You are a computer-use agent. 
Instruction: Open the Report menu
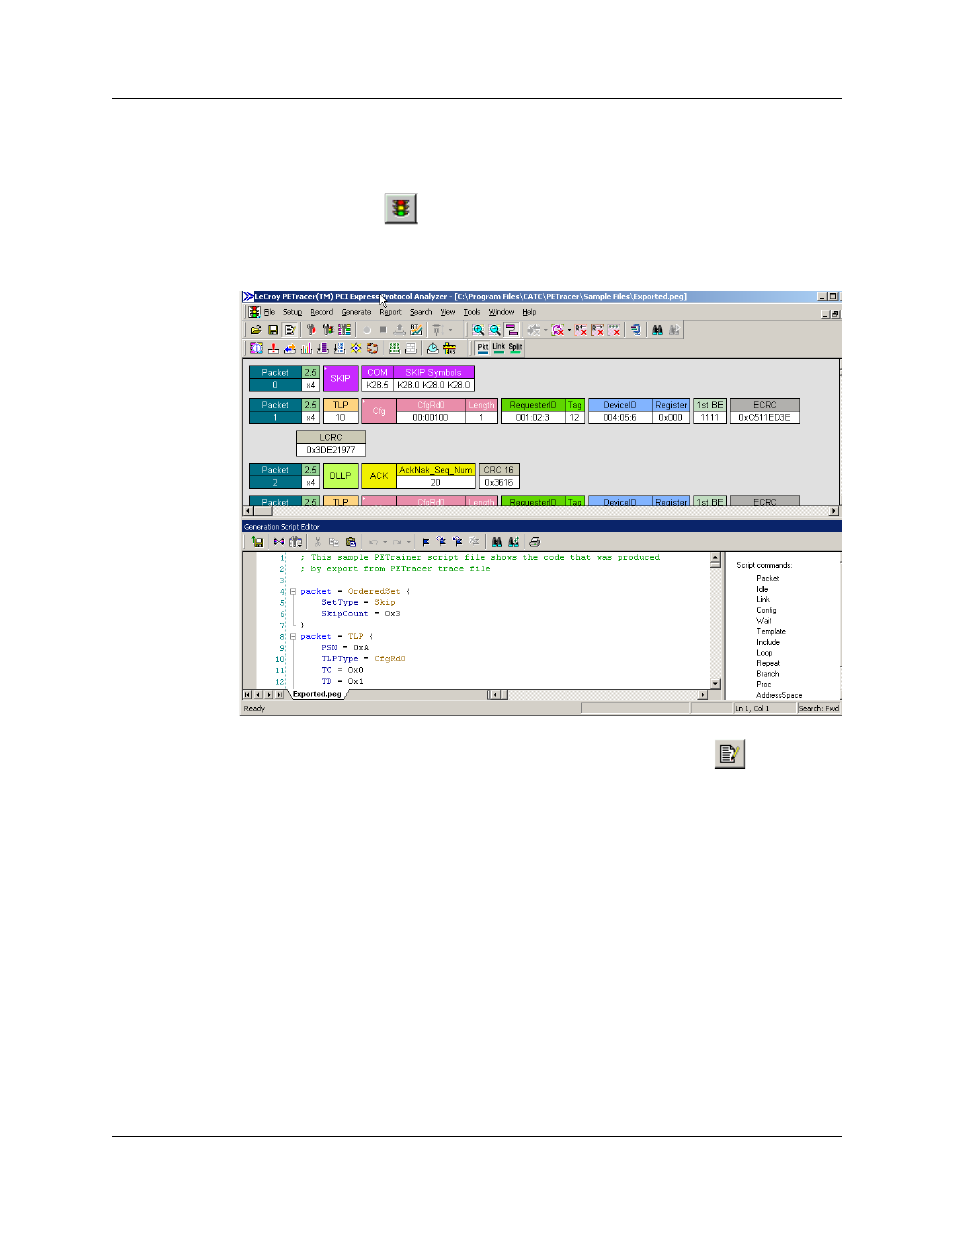390,312
